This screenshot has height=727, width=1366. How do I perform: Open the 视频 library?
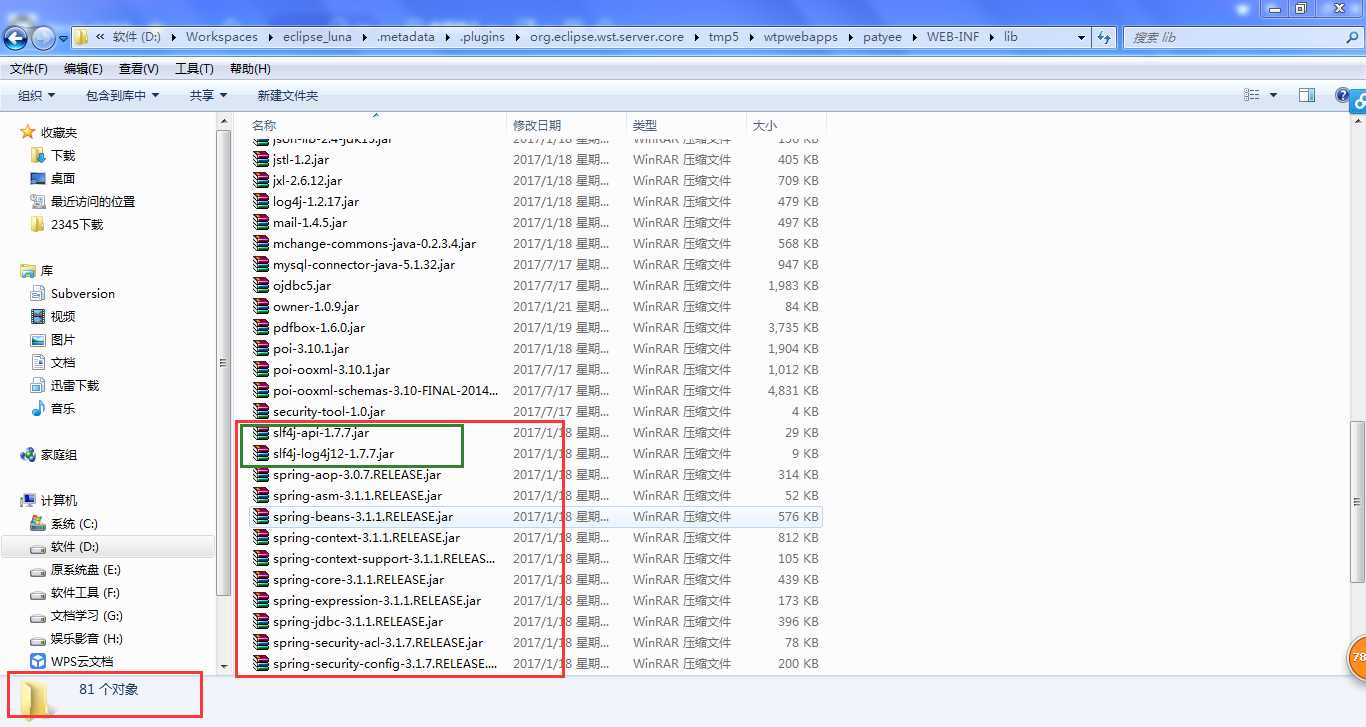pos(63,316)
